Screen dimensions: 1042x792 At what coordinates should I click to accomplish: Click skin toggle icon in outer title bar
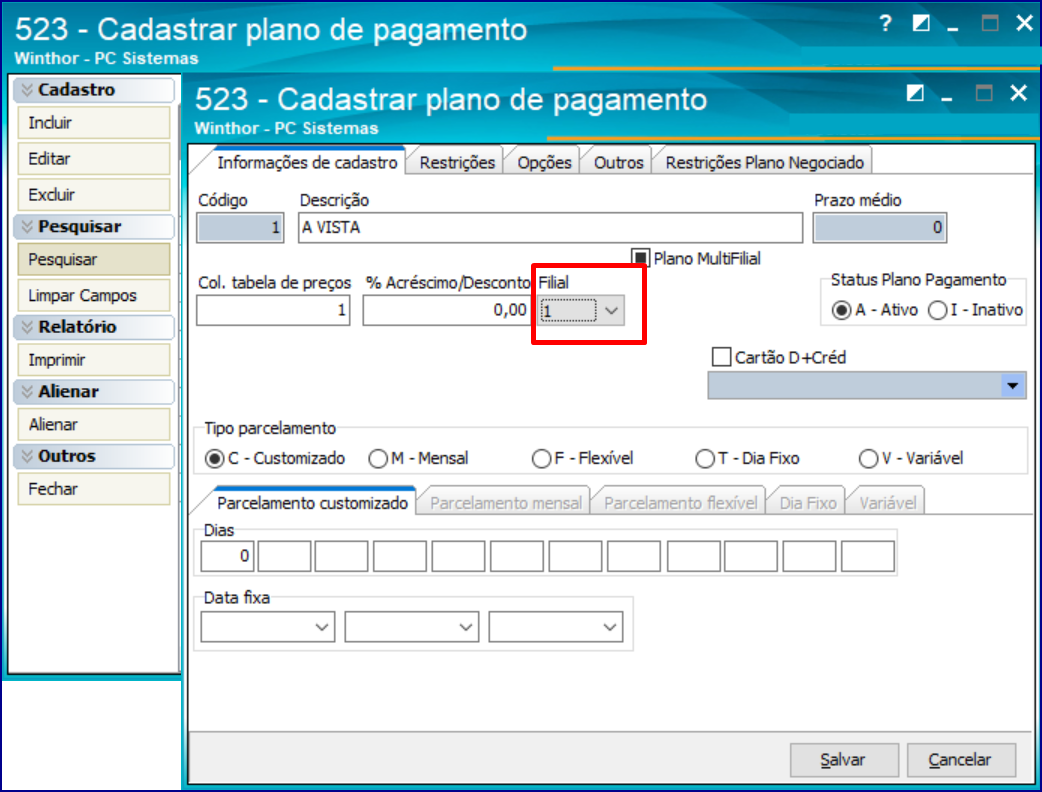click(x=921, y=23)
